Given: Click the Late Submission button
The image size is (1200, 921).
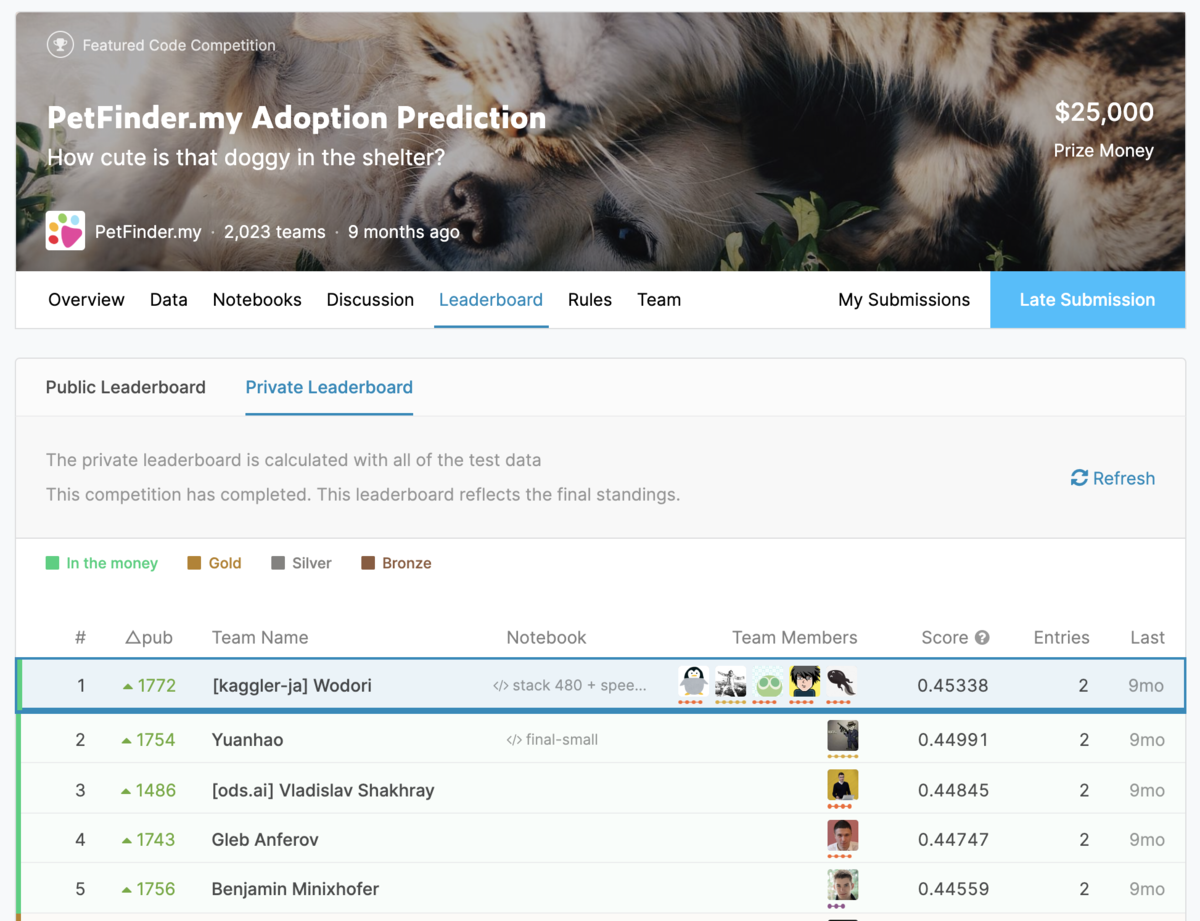Looking at the screenshot, I should point(1087,300).
